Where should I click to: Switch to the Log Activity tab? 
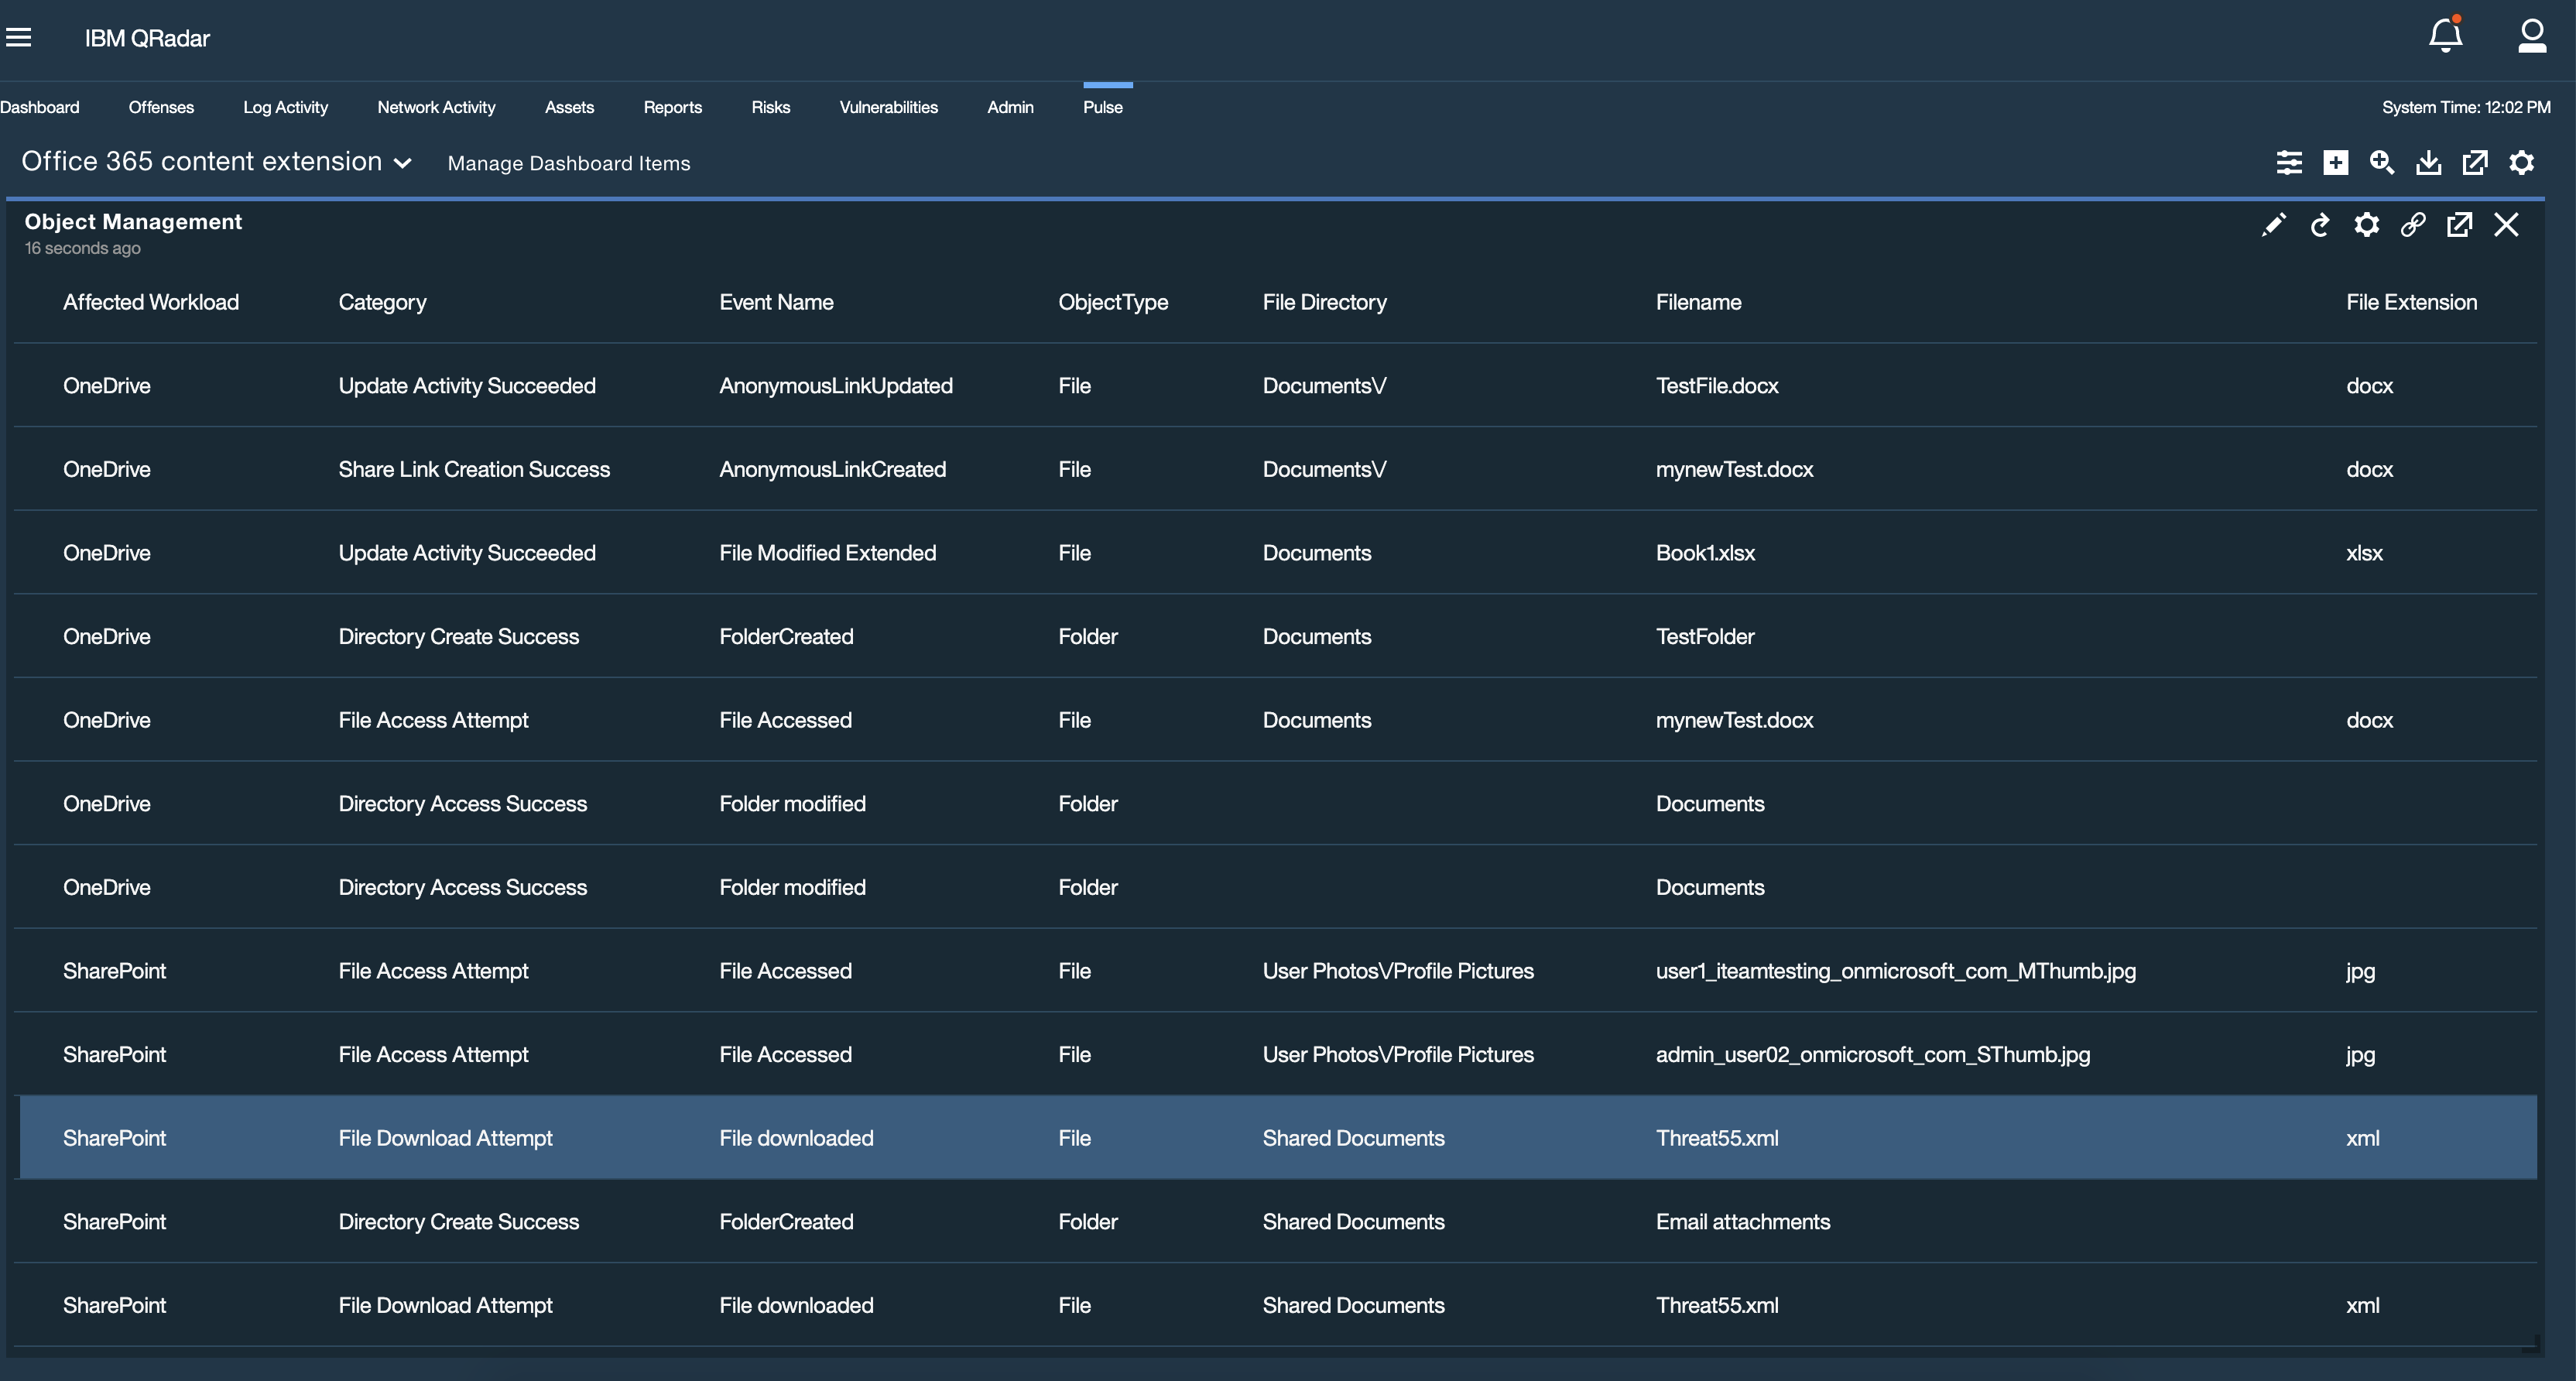(285, 107)
